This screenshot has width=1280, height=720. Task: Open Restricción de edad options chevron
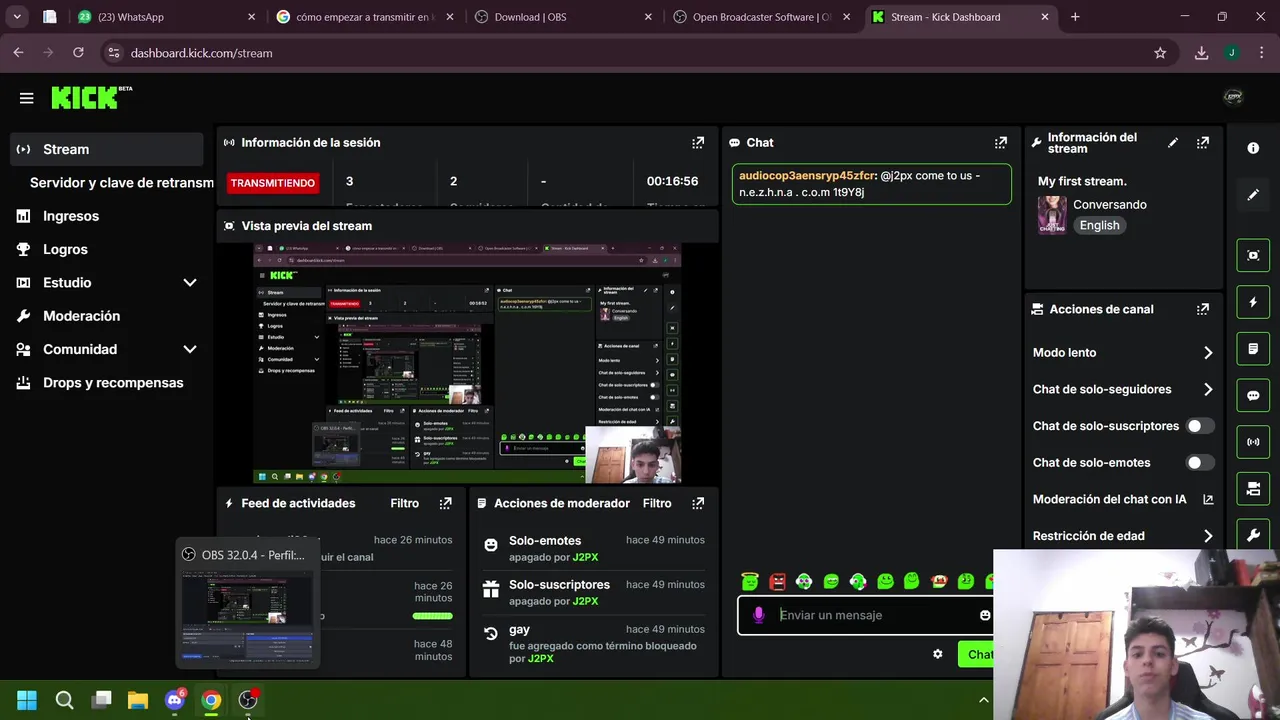click(1208, 536)
